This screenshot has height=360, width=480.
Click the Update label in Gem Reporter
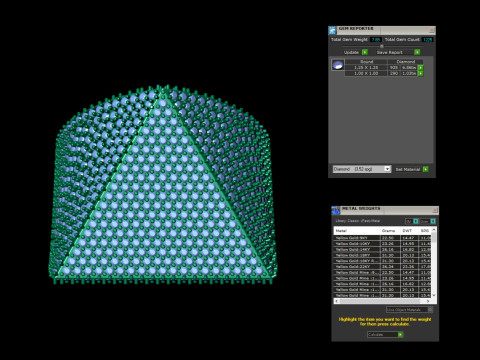(351, 52)
